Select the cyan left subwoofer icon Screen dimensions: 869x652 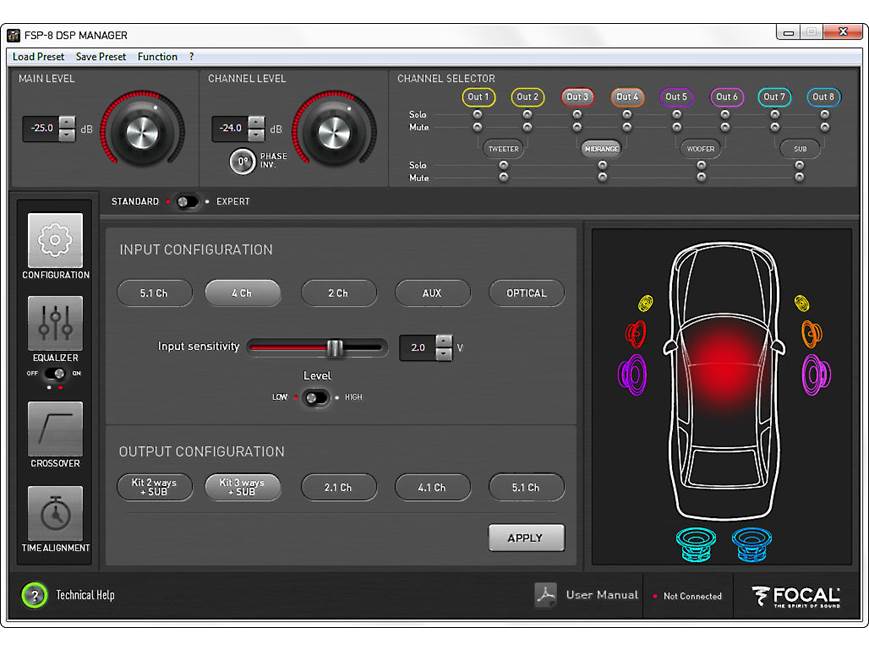click(x=696, y=544)
